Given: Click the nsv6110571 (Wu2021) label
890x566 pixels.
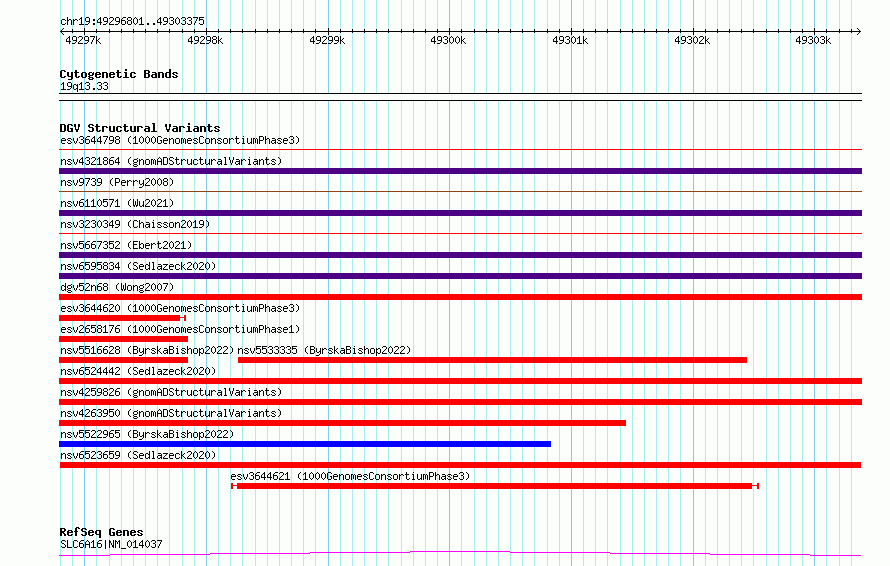Looking at the screenshot, I should [117, 203].
